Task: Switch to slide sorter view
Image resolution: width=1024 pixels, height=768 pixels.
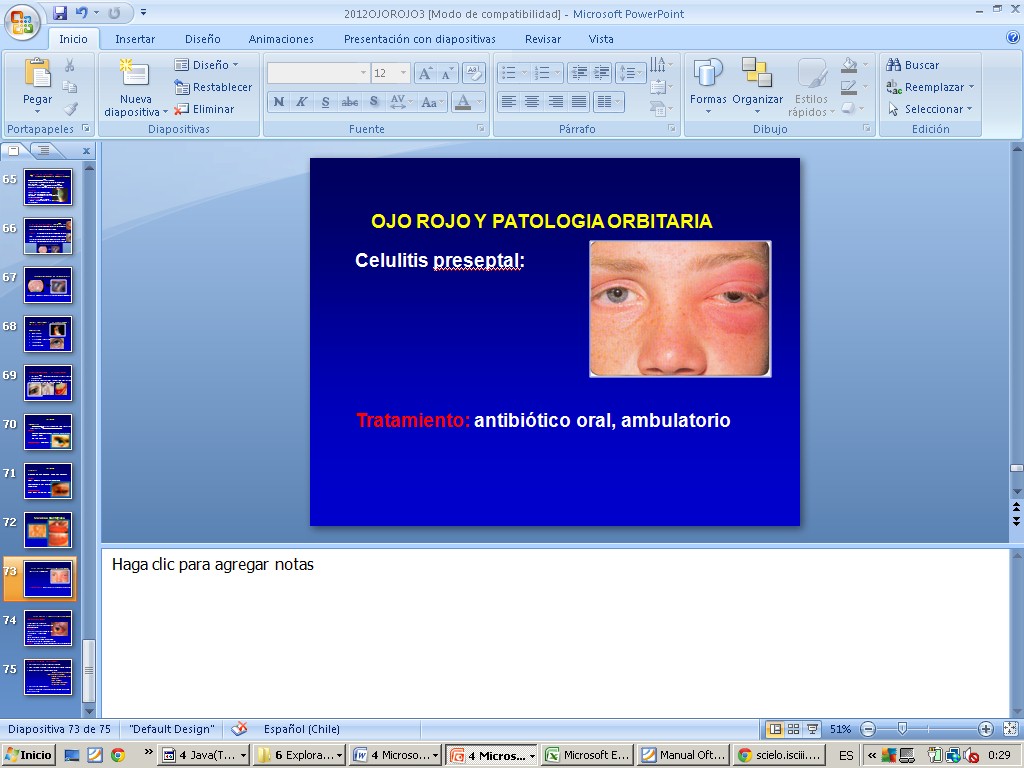Action: coord(793,729)
